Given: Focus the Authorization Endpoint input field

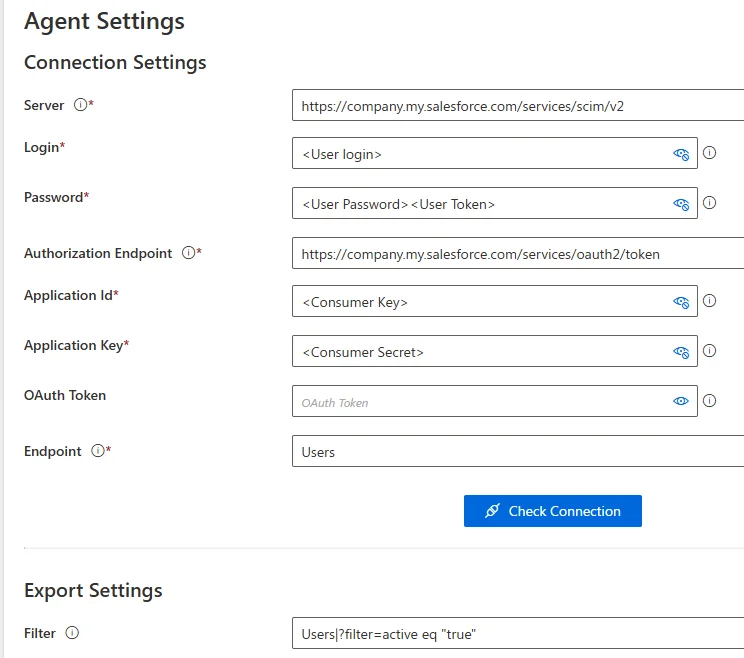Looking at the screenshot, I should 518,253.
